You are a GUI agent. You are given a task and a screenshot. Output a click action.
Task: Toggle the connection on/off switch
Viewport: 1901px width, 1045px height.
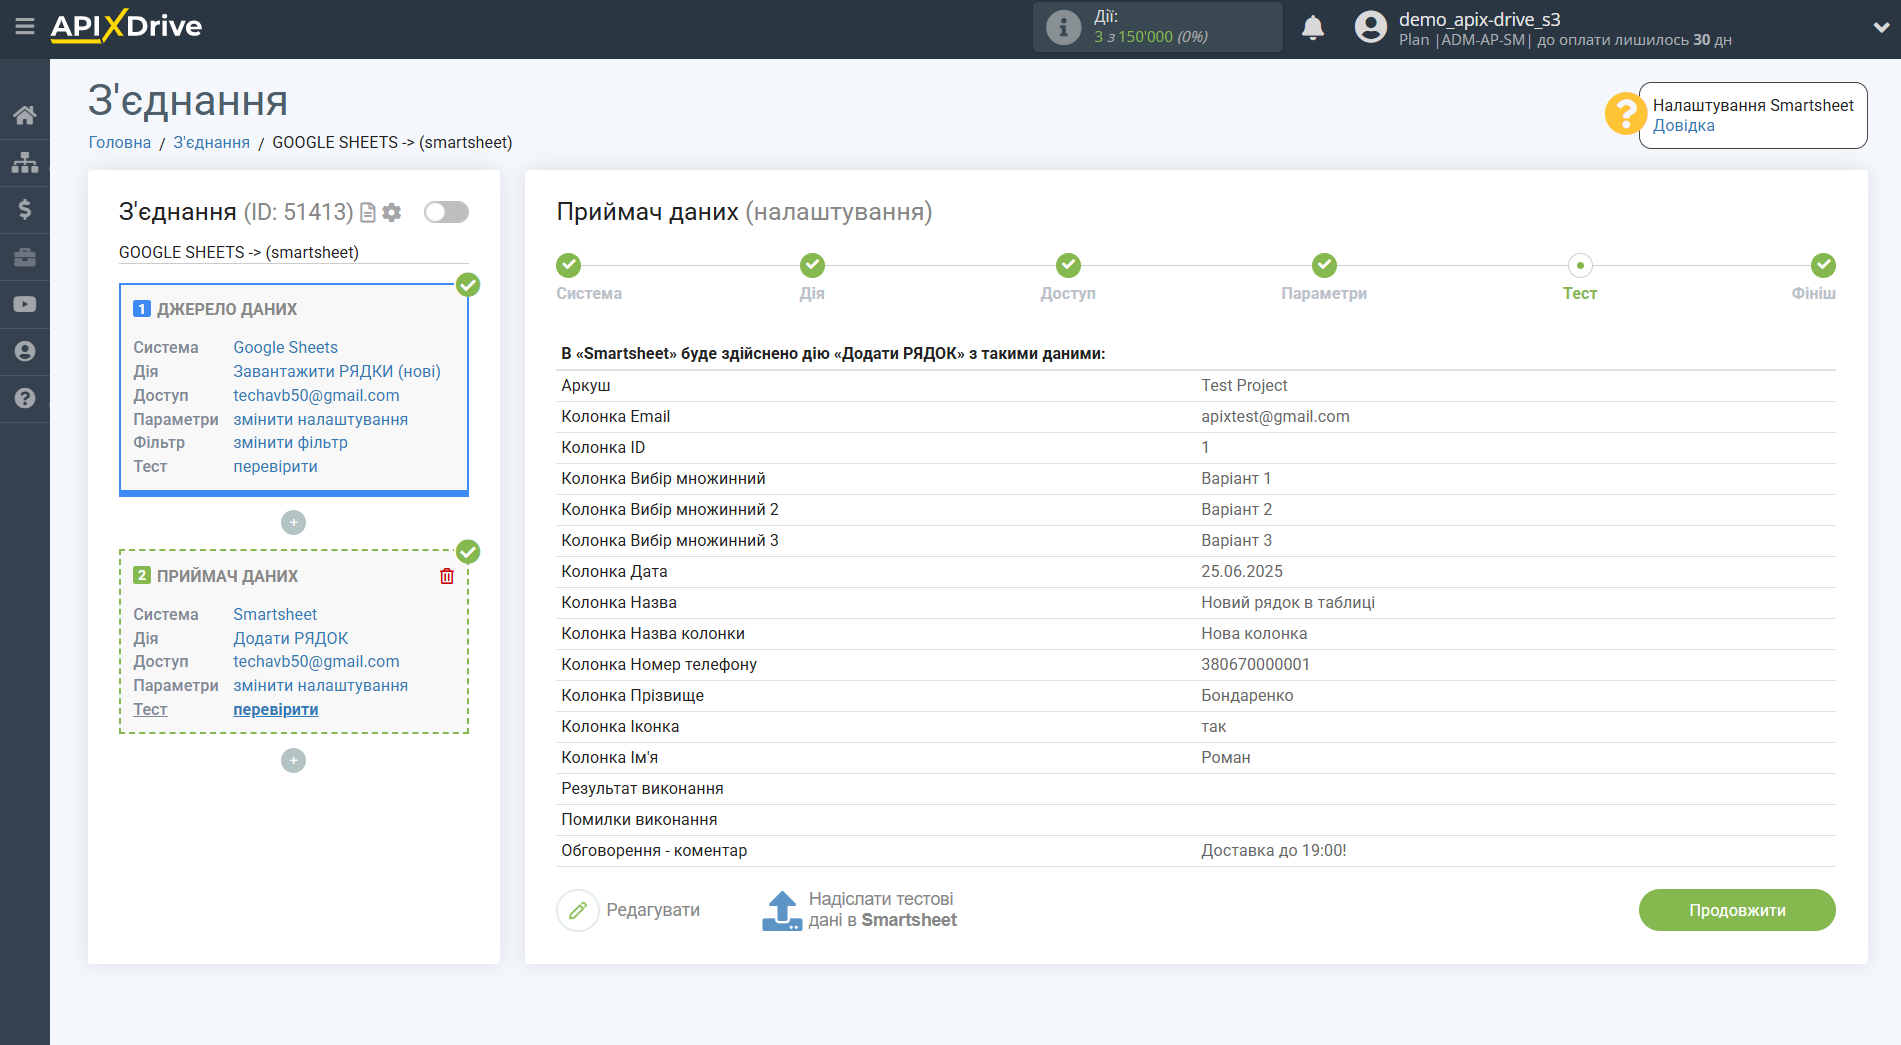[446, 212]
